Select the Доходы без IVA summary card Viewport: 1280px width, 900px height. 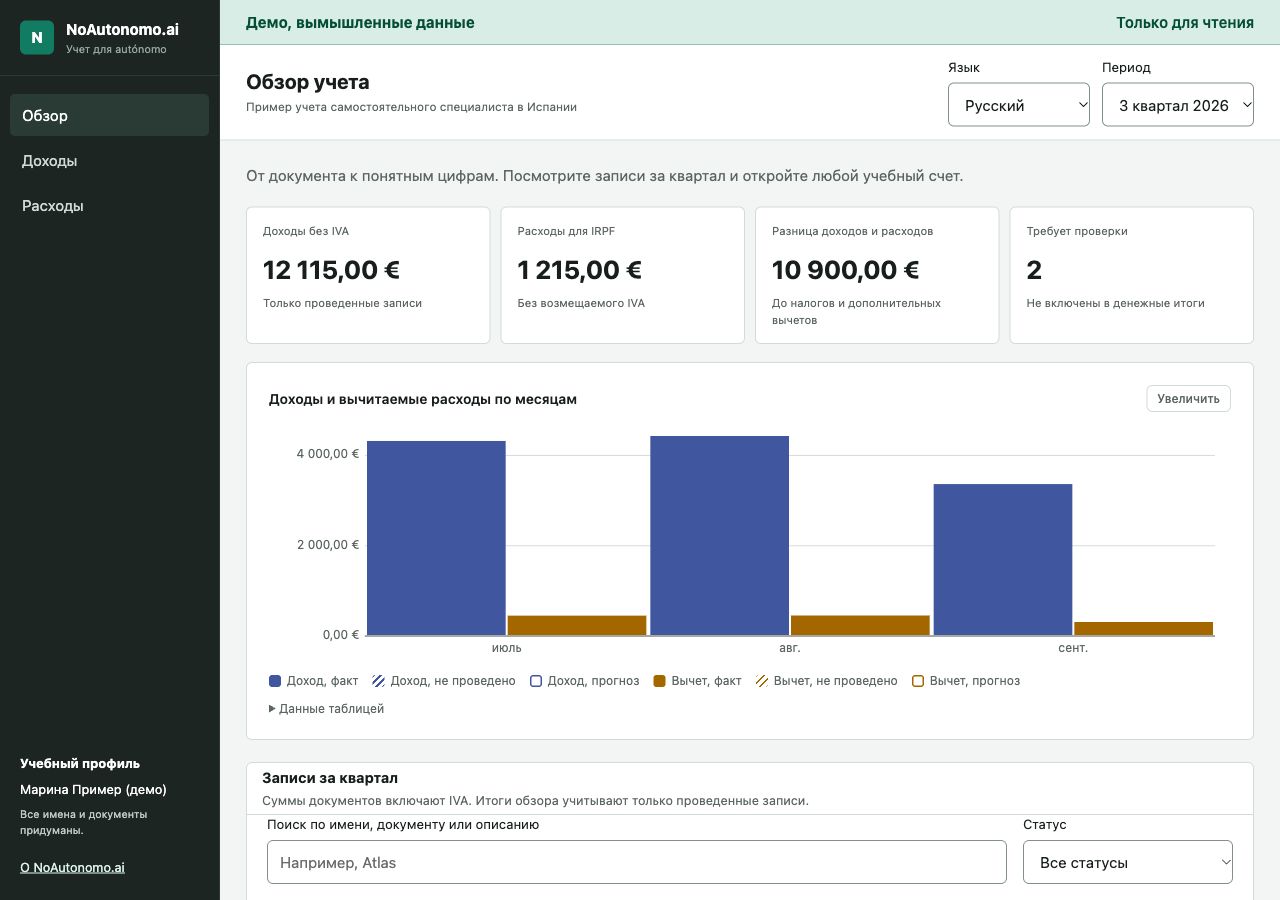[x=368, y=275]
